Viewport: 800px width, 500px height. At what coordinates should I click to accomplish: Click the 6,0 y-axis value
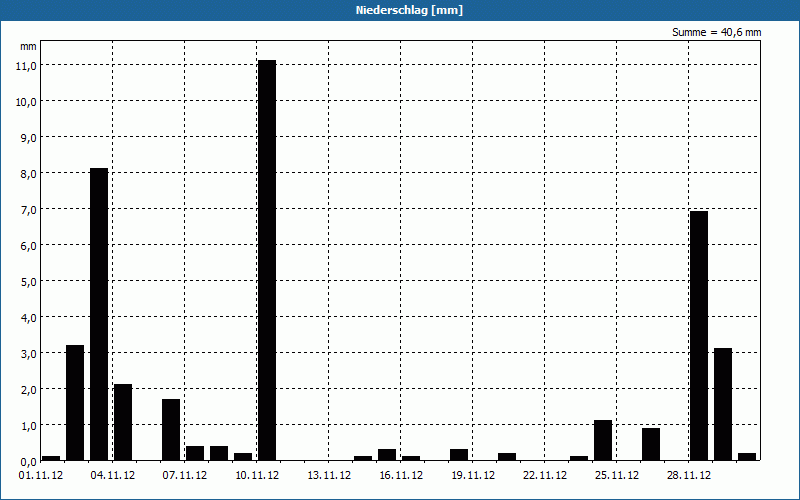tap(28, 245)
